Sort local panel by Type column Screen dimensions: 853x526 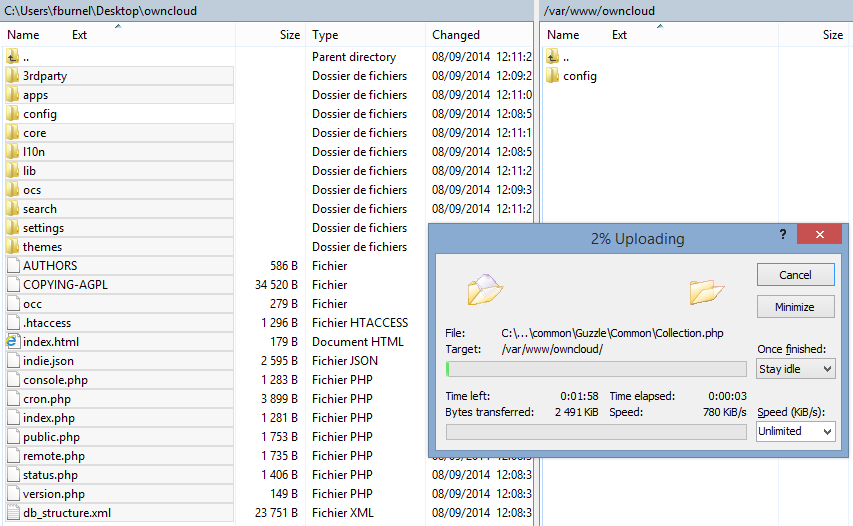pos(325,35)
